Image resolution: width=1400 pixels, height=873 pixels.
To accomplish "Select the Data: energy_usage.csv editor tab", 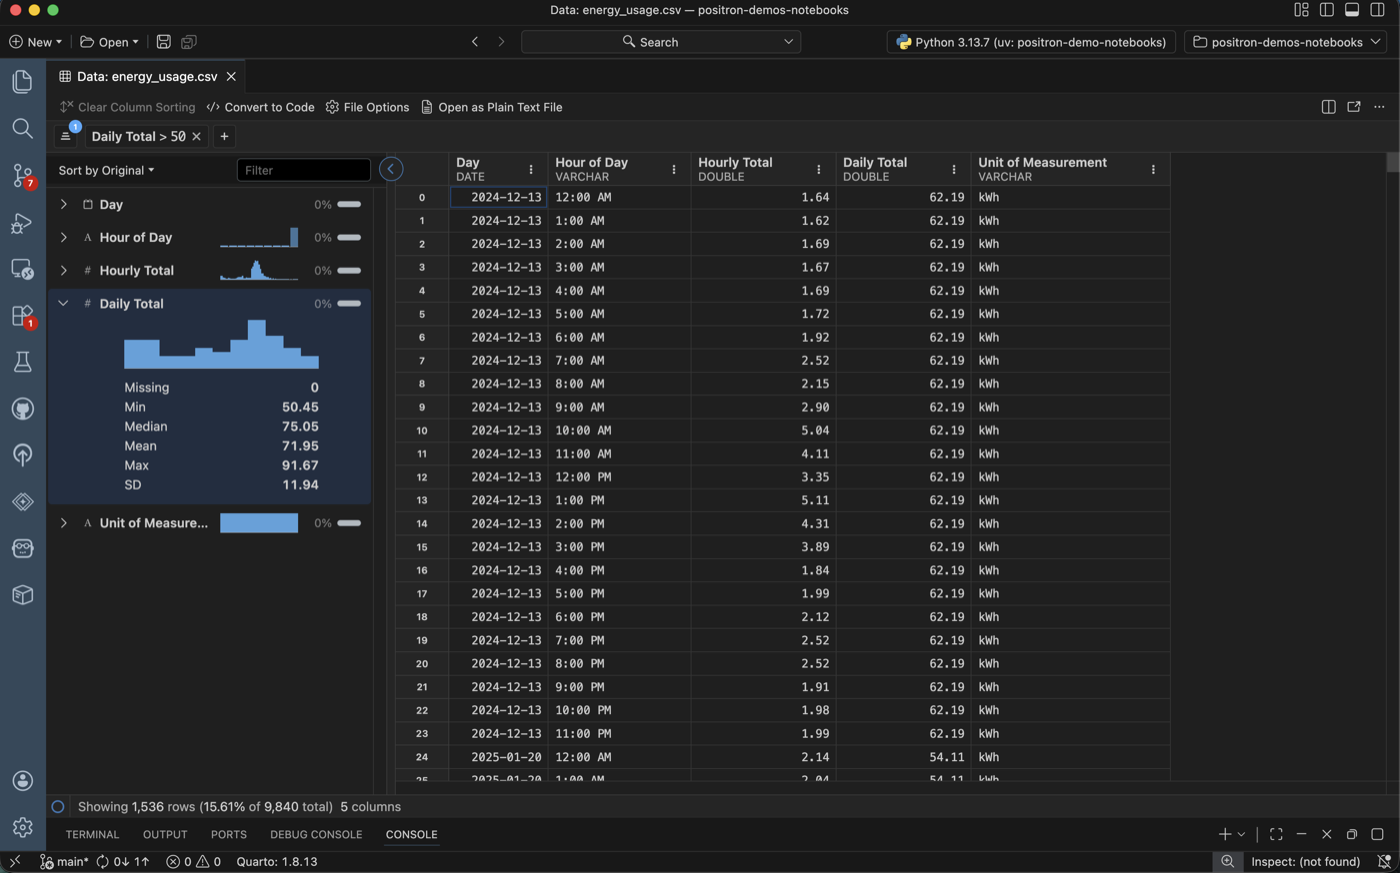I will 147,76.
